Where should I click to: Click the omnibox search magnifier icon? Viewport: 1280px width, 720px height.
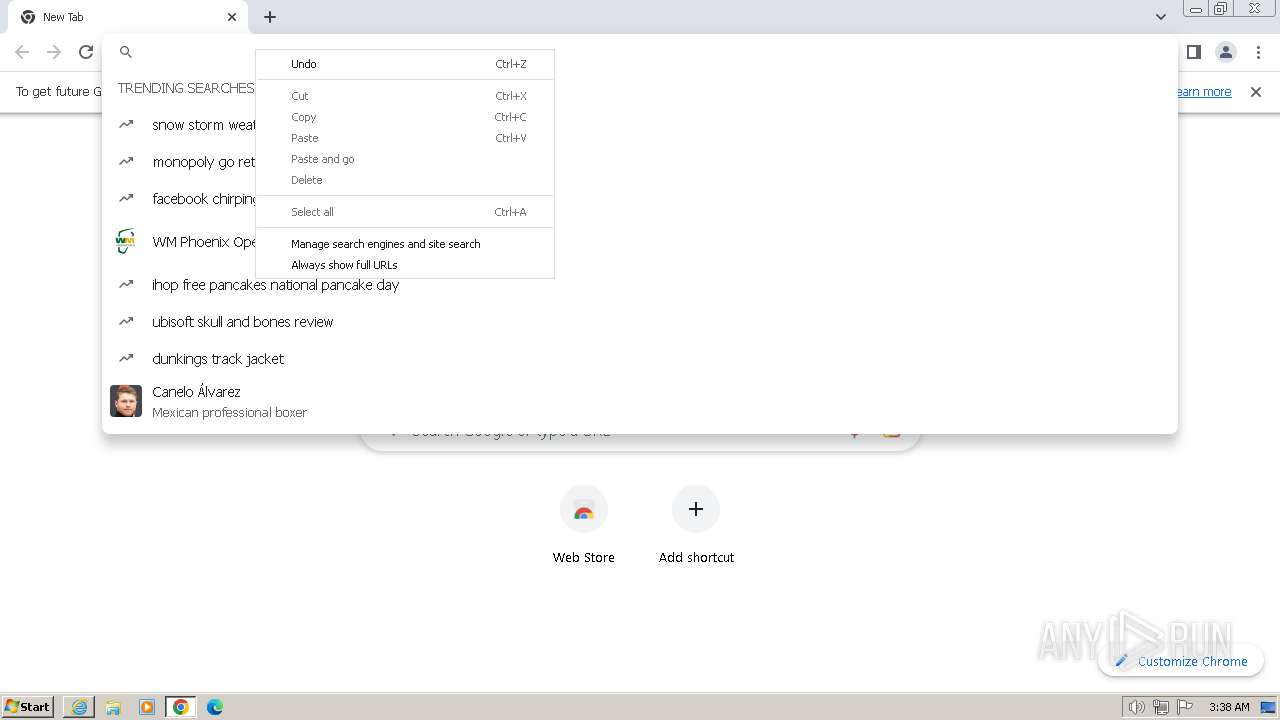coord(126,52)
